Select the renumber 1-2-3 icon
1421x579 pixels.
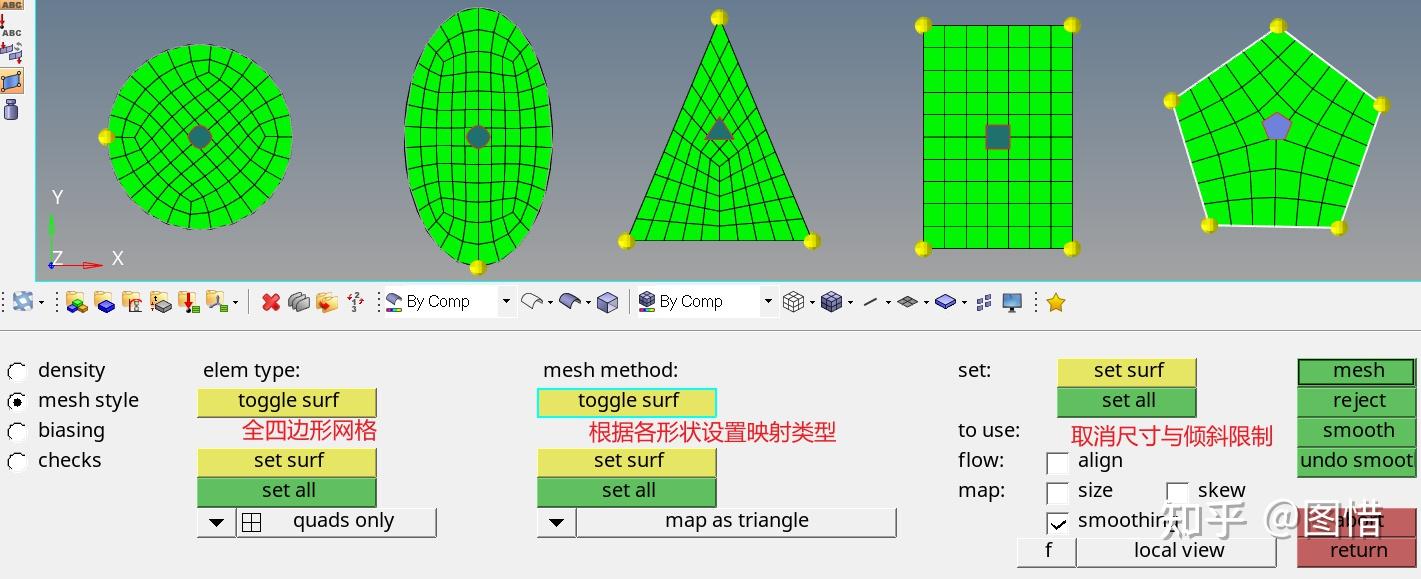tap(354, 301)
